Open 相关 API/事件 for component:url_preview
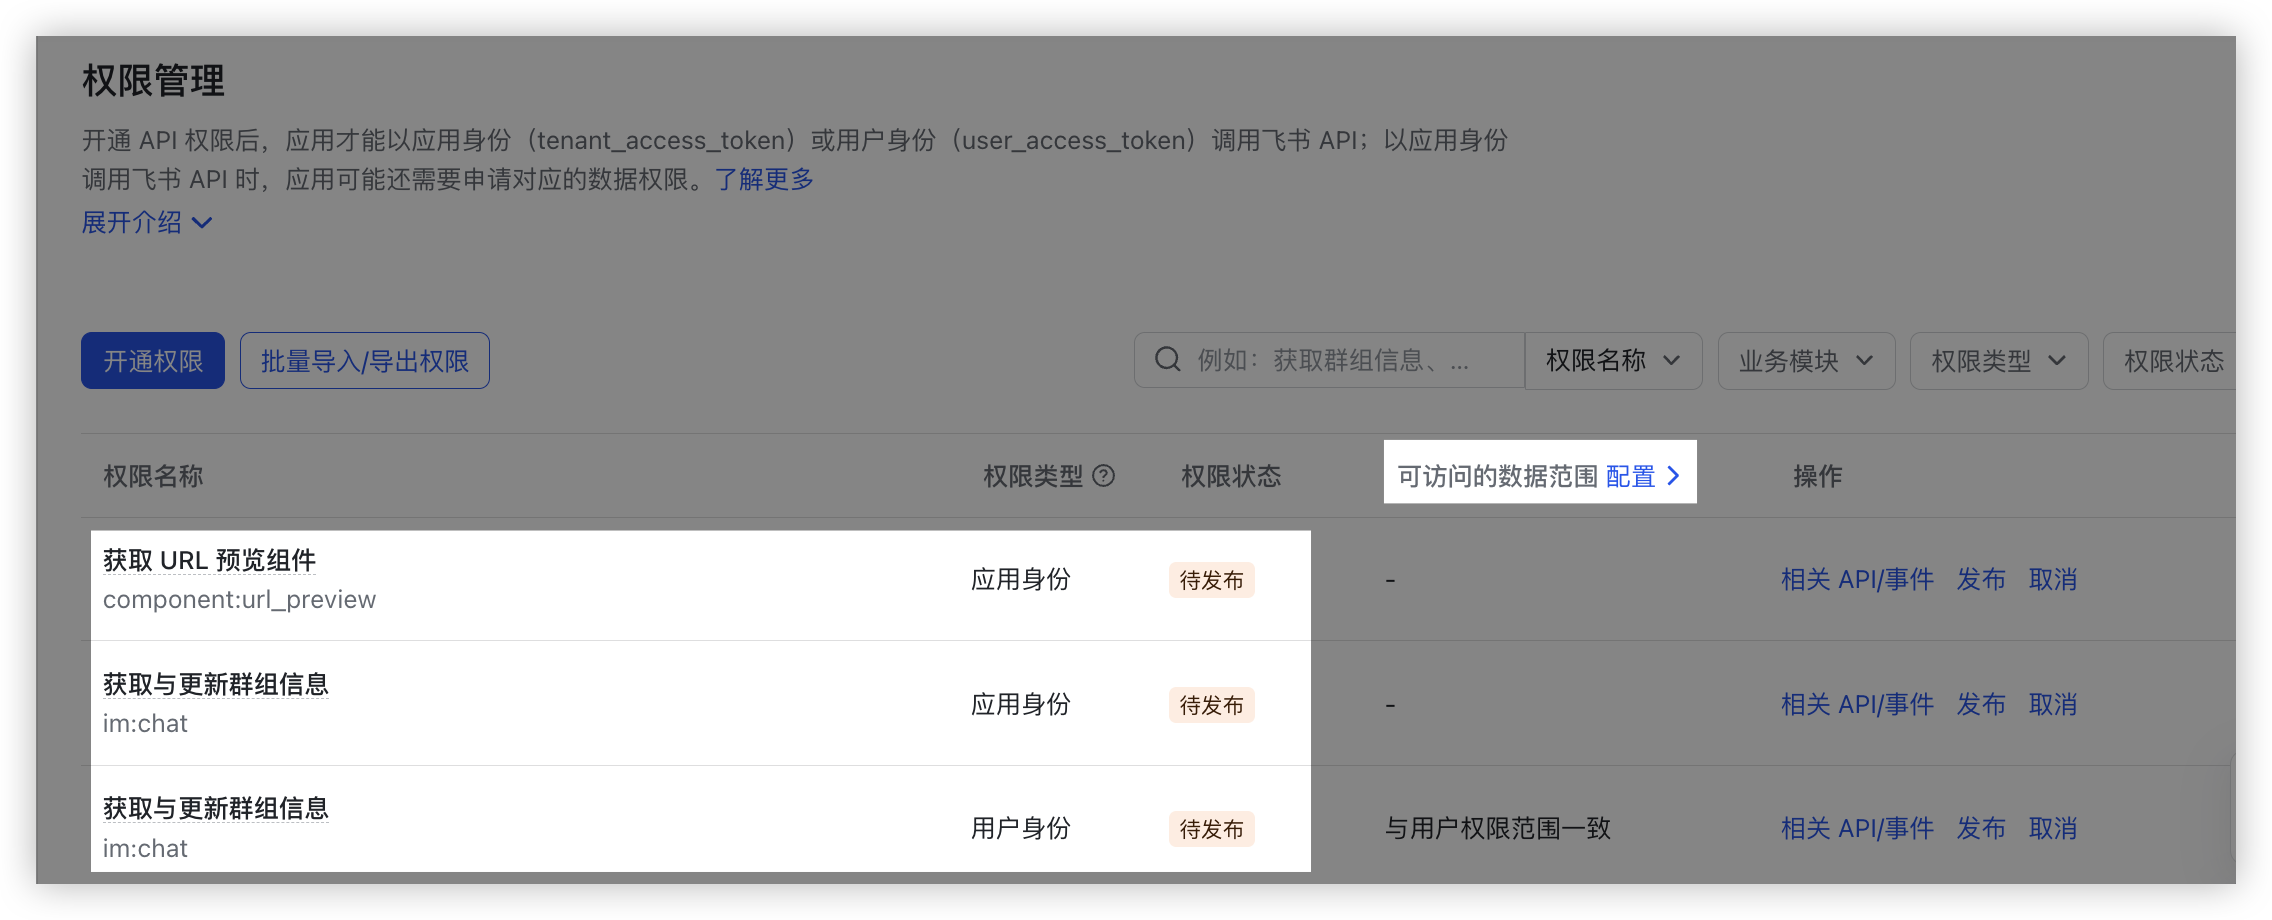The height and width of the screenshot is (920, 2272). point(1857,580)
